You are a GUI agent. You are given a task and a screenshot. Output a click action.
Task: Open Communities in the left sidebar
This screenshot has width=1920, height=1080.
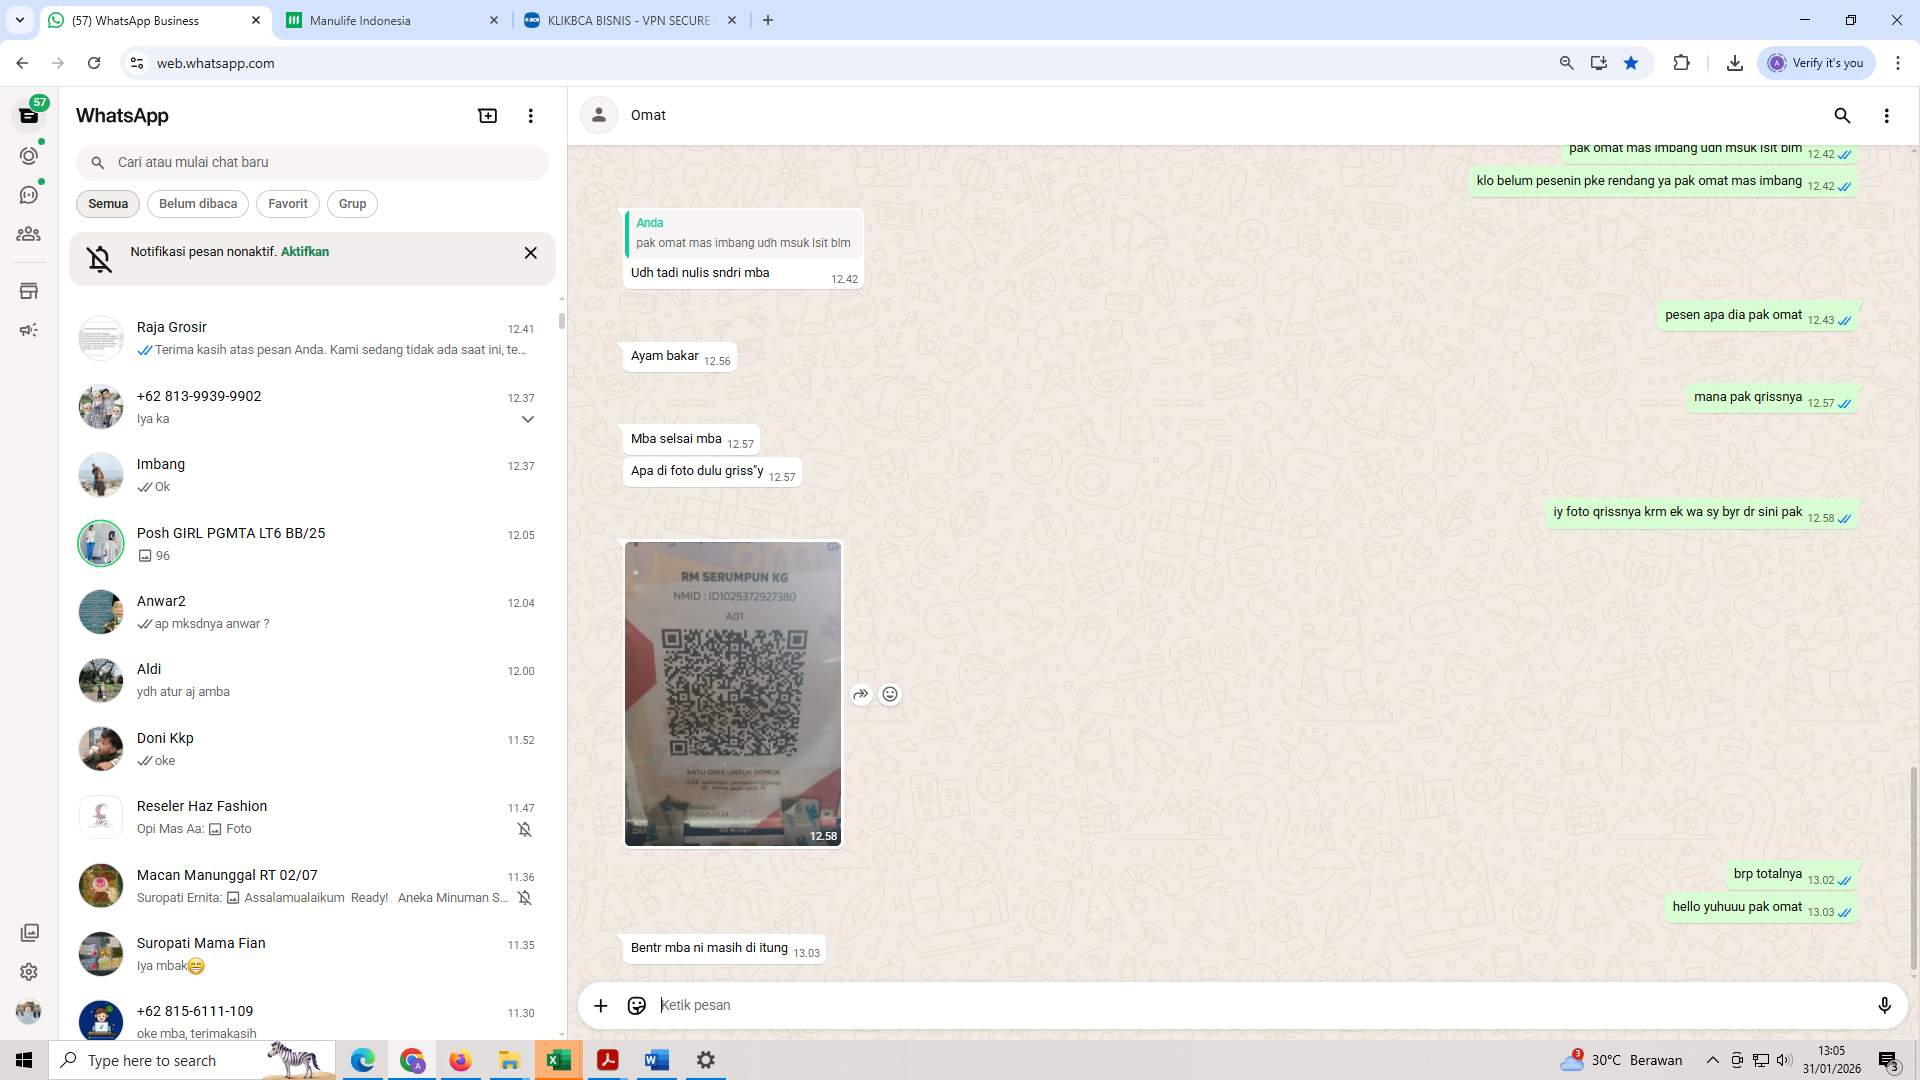pyautogui.click(x=29, y=234)
